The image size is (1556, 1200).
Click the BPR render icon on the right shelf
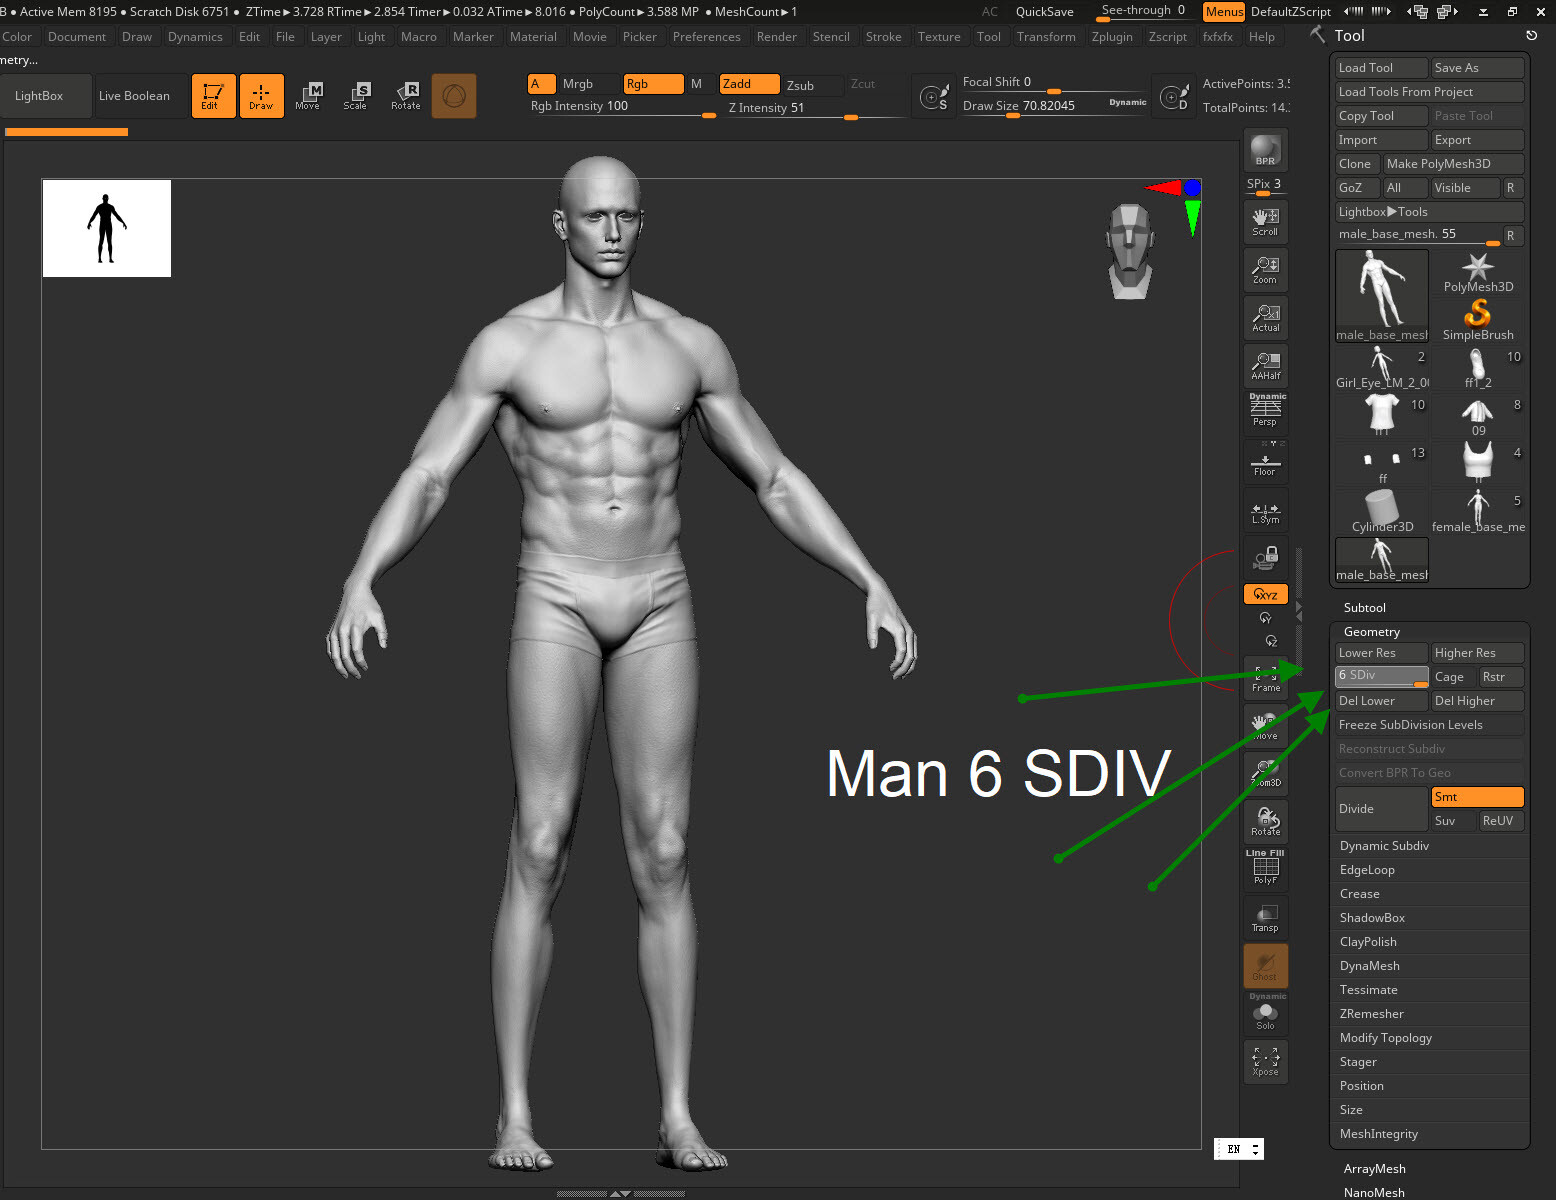pyautogui.click(x=1264, y=150)
